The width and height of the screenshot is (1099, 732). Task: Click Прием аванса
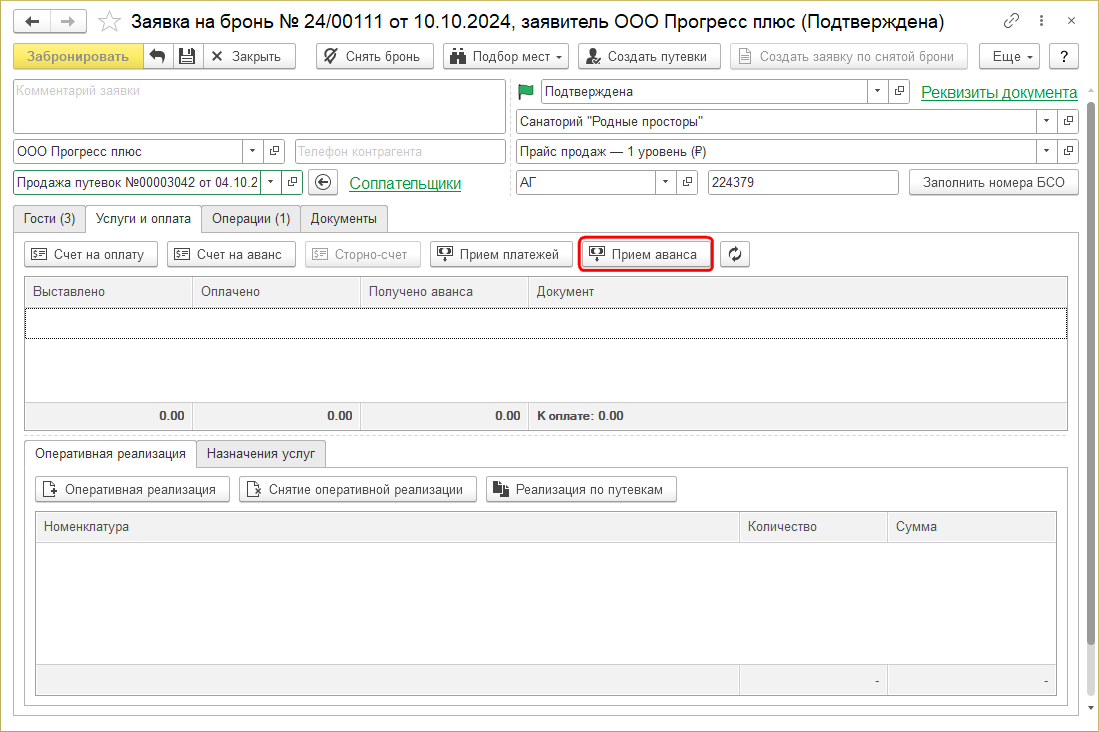coord(646,254)
